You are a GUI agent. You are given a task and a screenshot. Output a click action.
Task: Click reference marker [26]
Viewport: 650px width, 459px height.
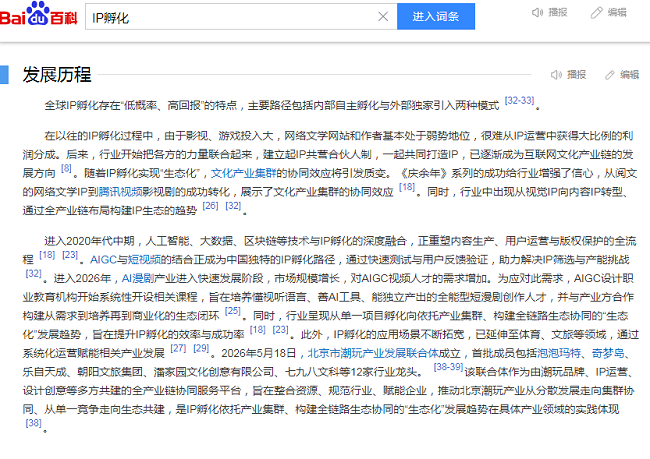tap(210, 206)
